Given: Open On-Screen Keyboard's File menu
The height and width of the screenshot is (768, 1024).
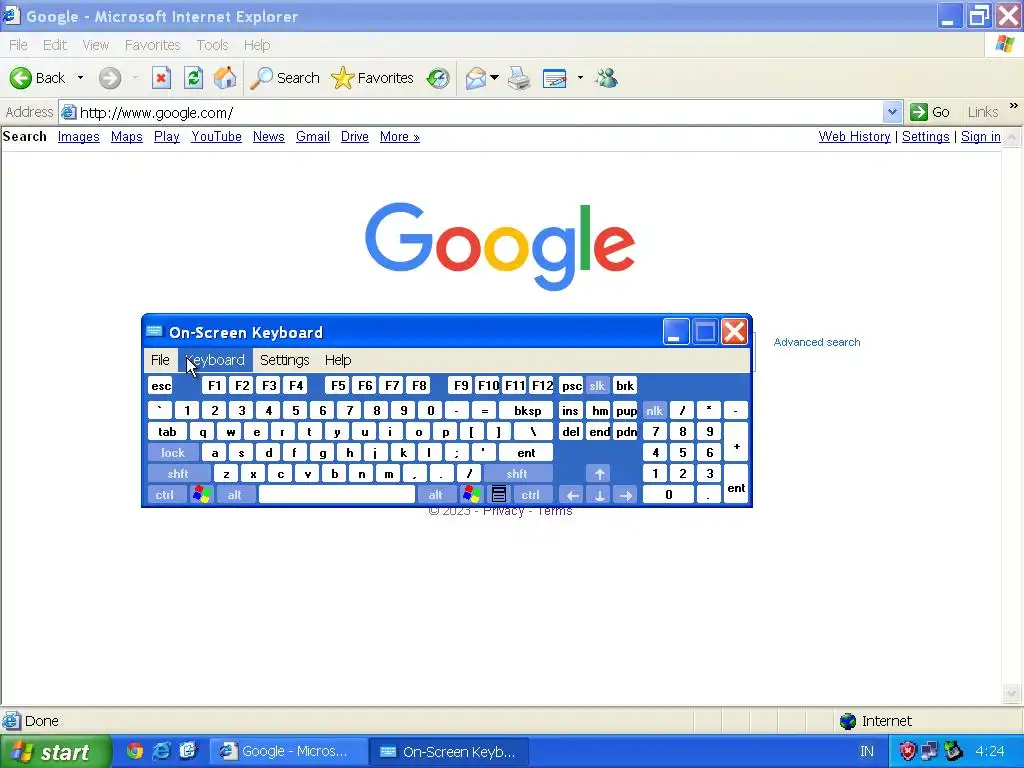Looking at the screenshot, I should click(160, 360).
